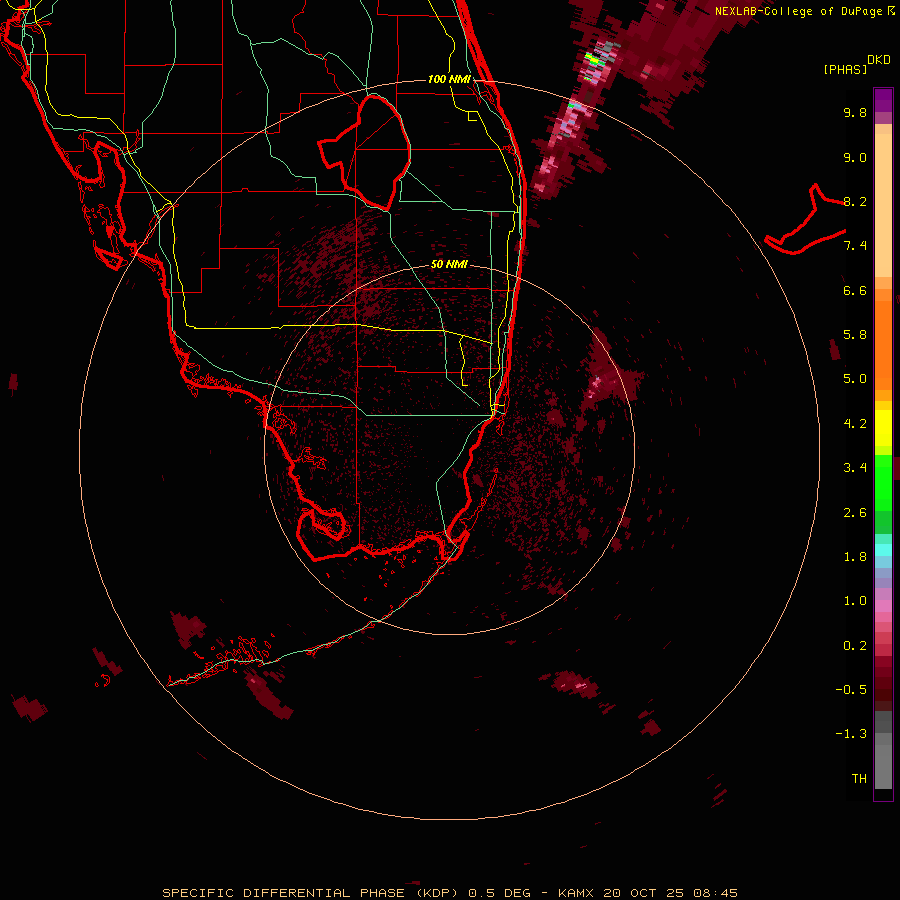Click the 5.8 value on the color scale
Viewport: 900px width, 900px height.
(x=855, y=335)
